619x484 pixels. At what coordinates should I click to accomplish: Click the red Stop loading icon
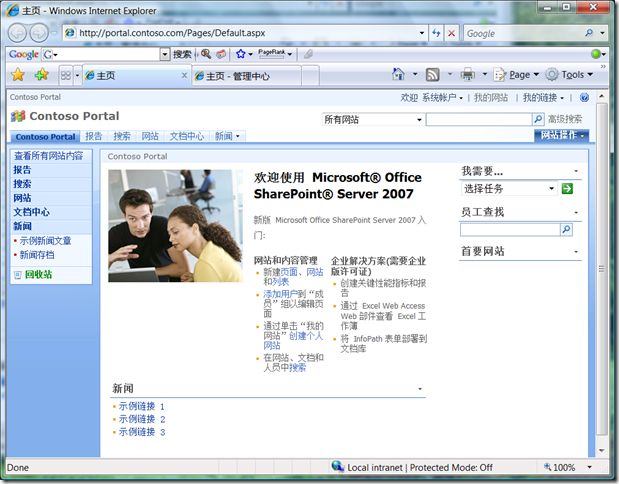[452, 33]
